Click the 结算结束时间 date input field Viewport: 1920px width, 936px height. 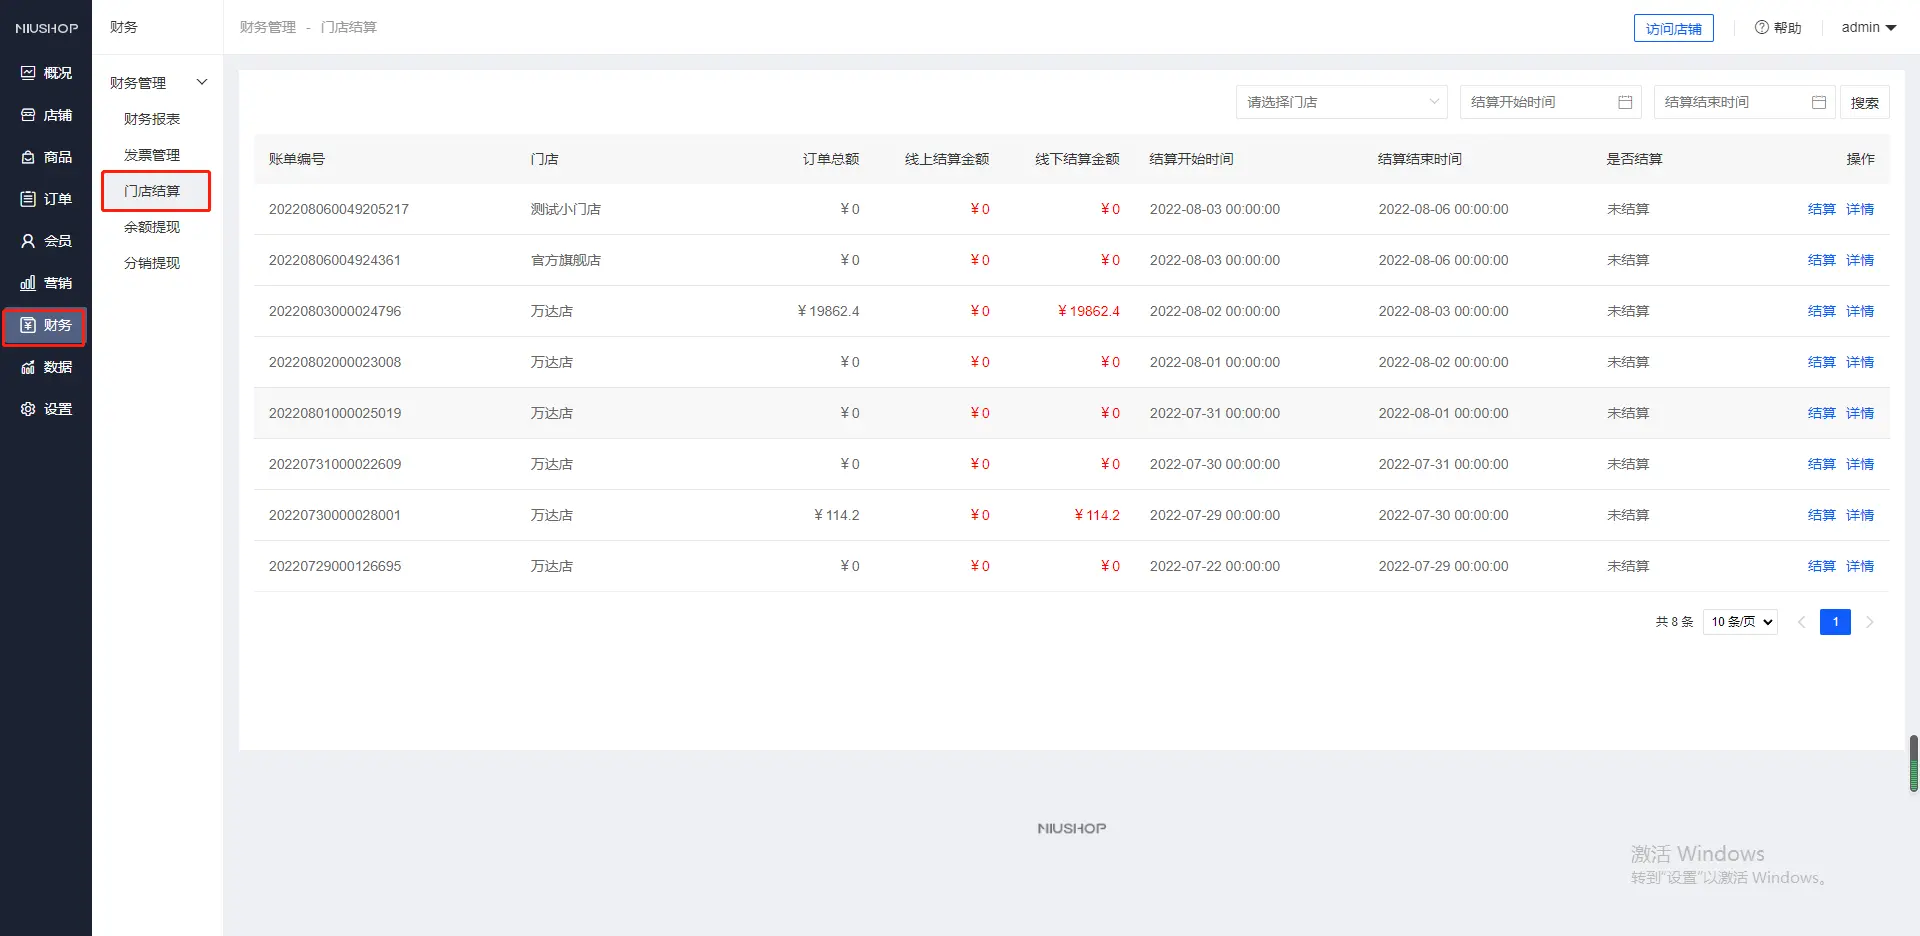[1734, 102]
